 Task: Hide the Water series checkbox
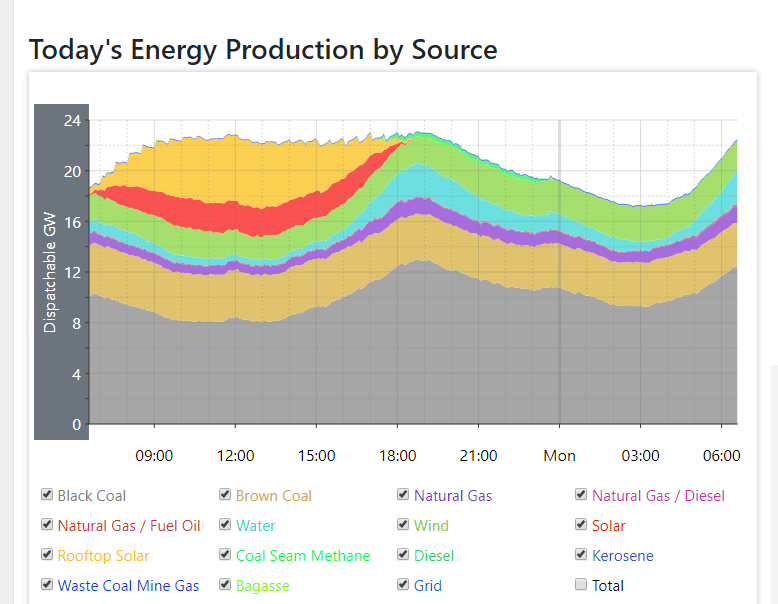[225, 525]
